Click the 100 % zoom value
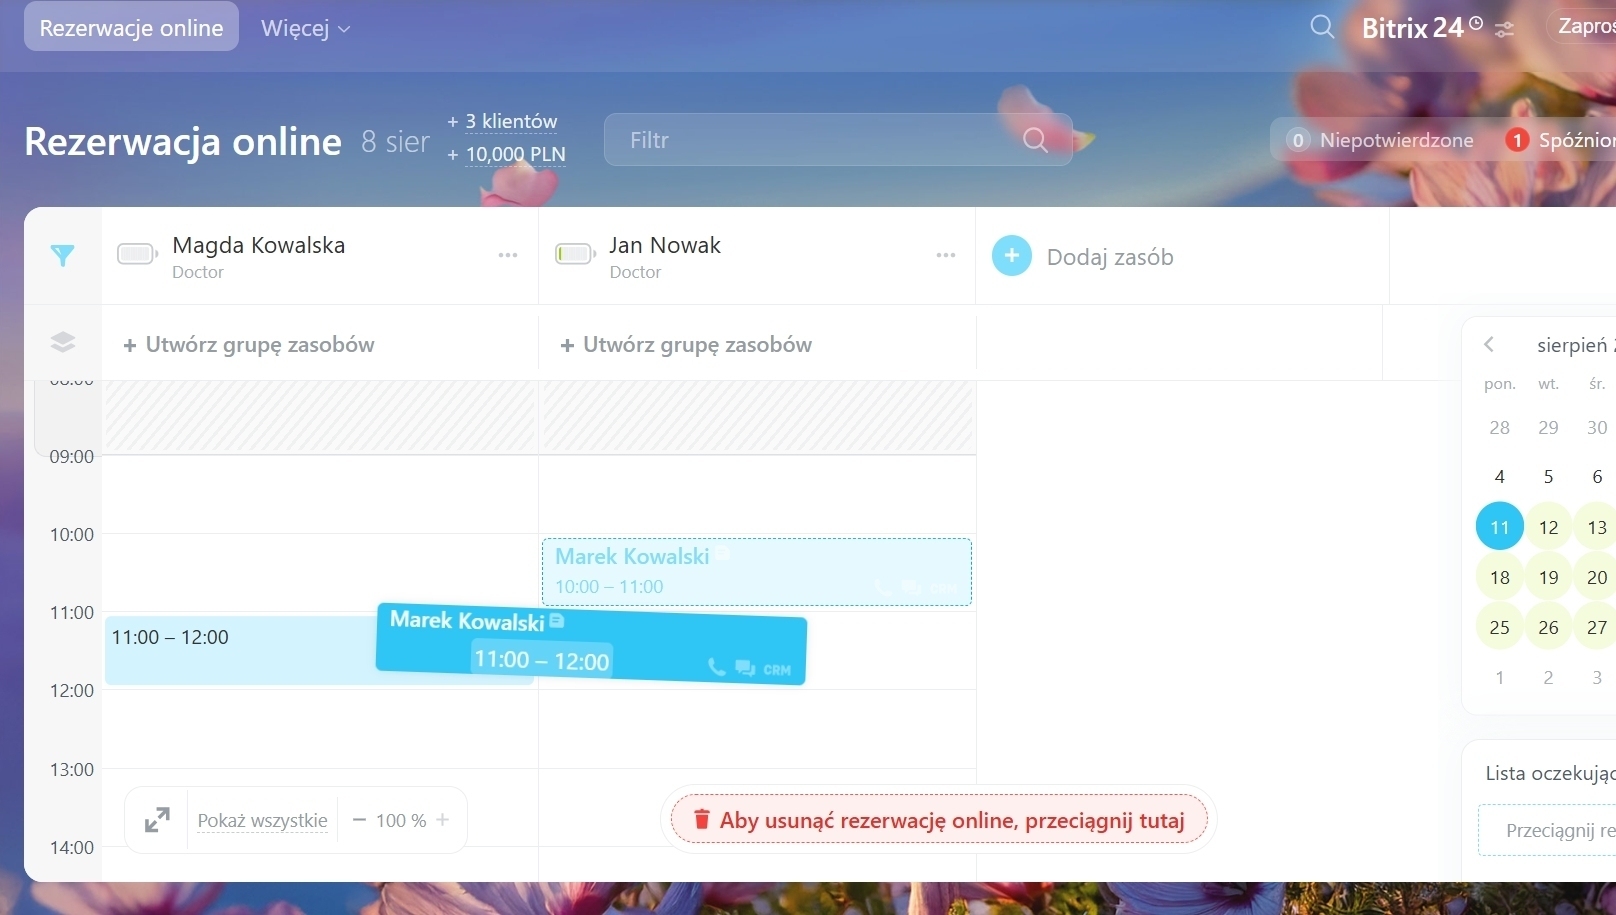This screenshot has height=915, width=1616. [x=401, y=821]
